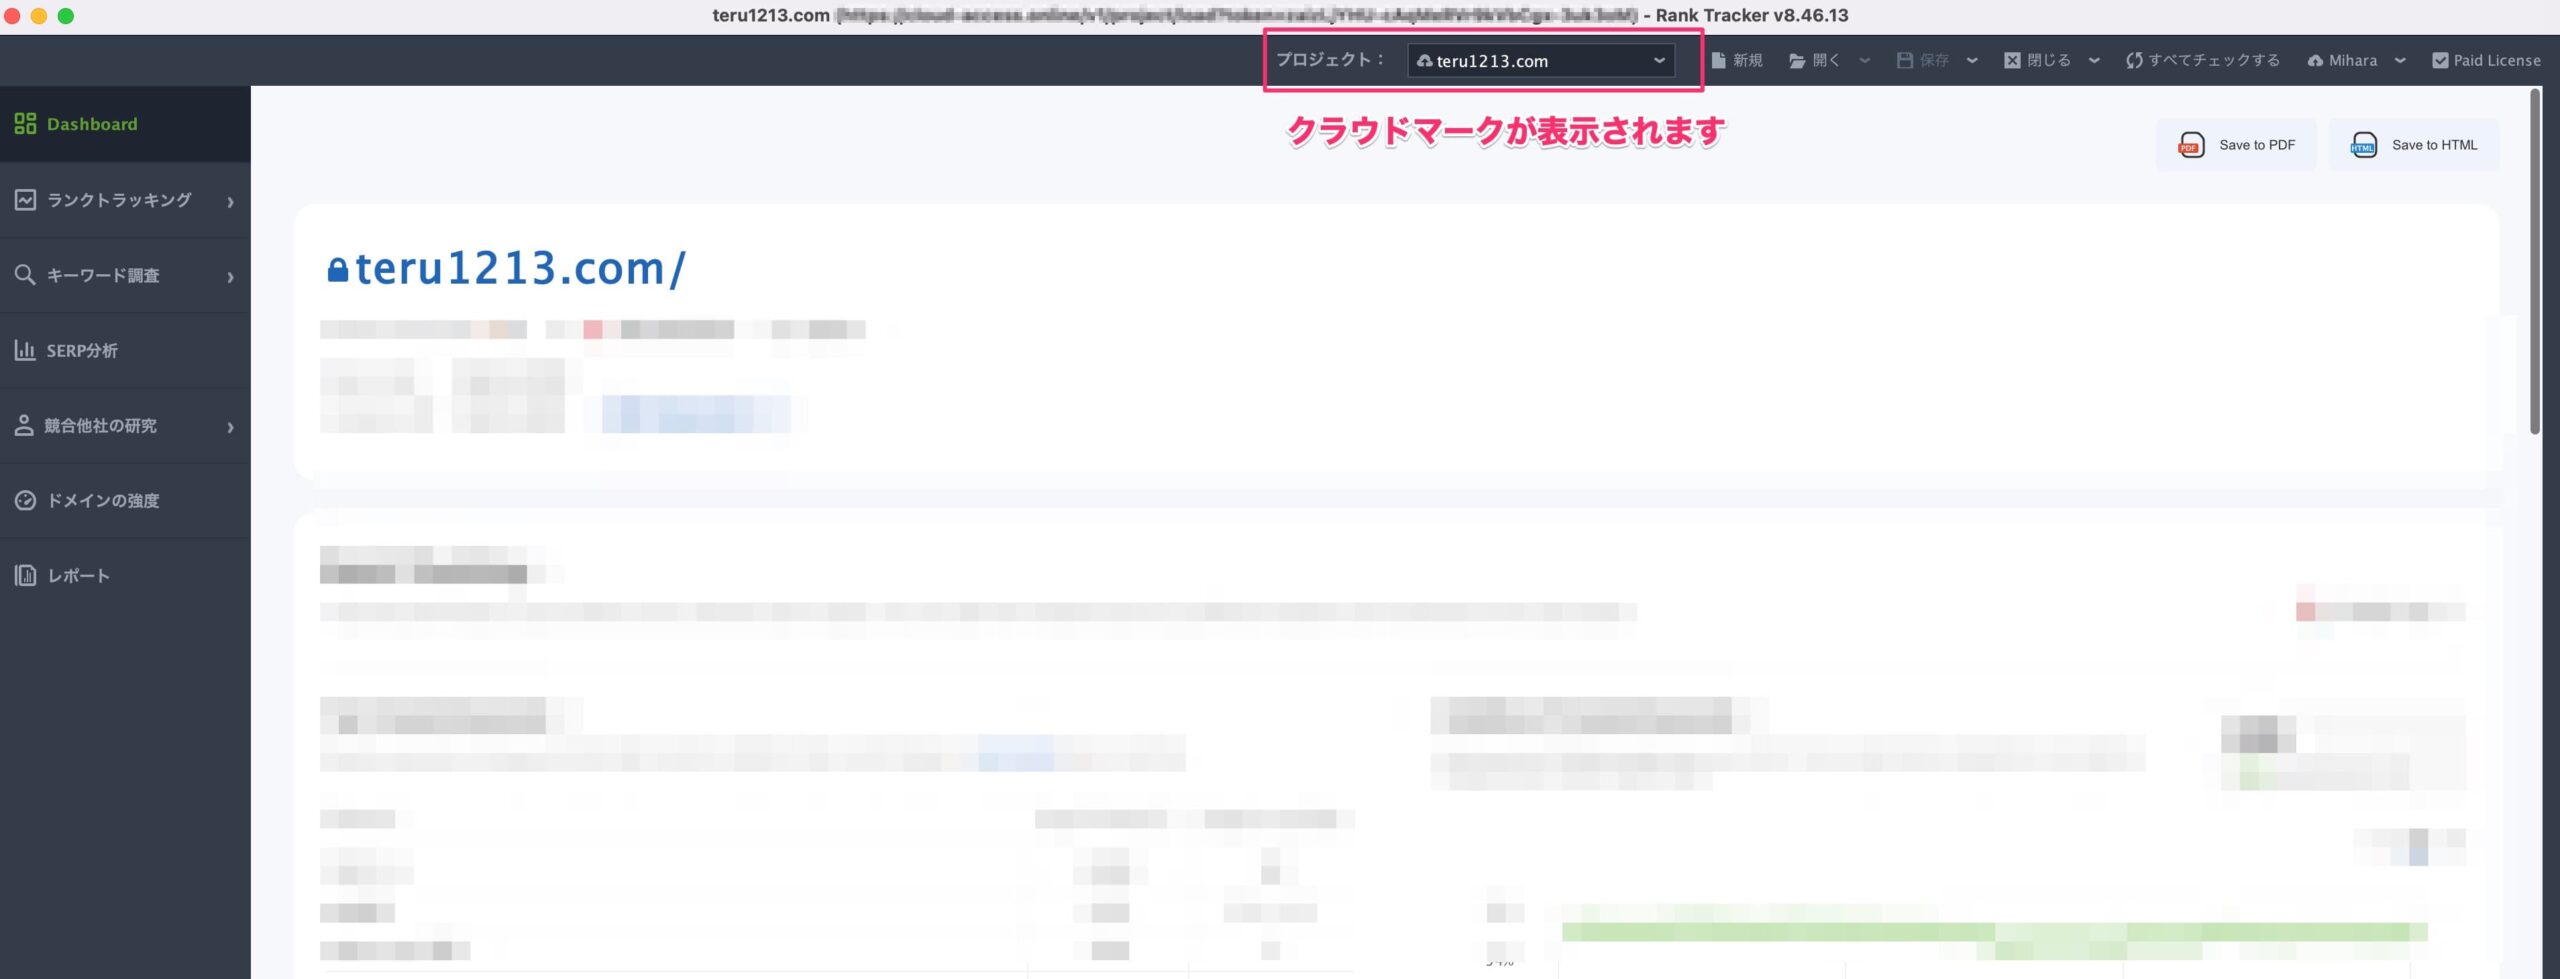The height and width of the screenshot is (979, 2560).
Task: Click Save to HTML button
Action: pos(2414,145)
